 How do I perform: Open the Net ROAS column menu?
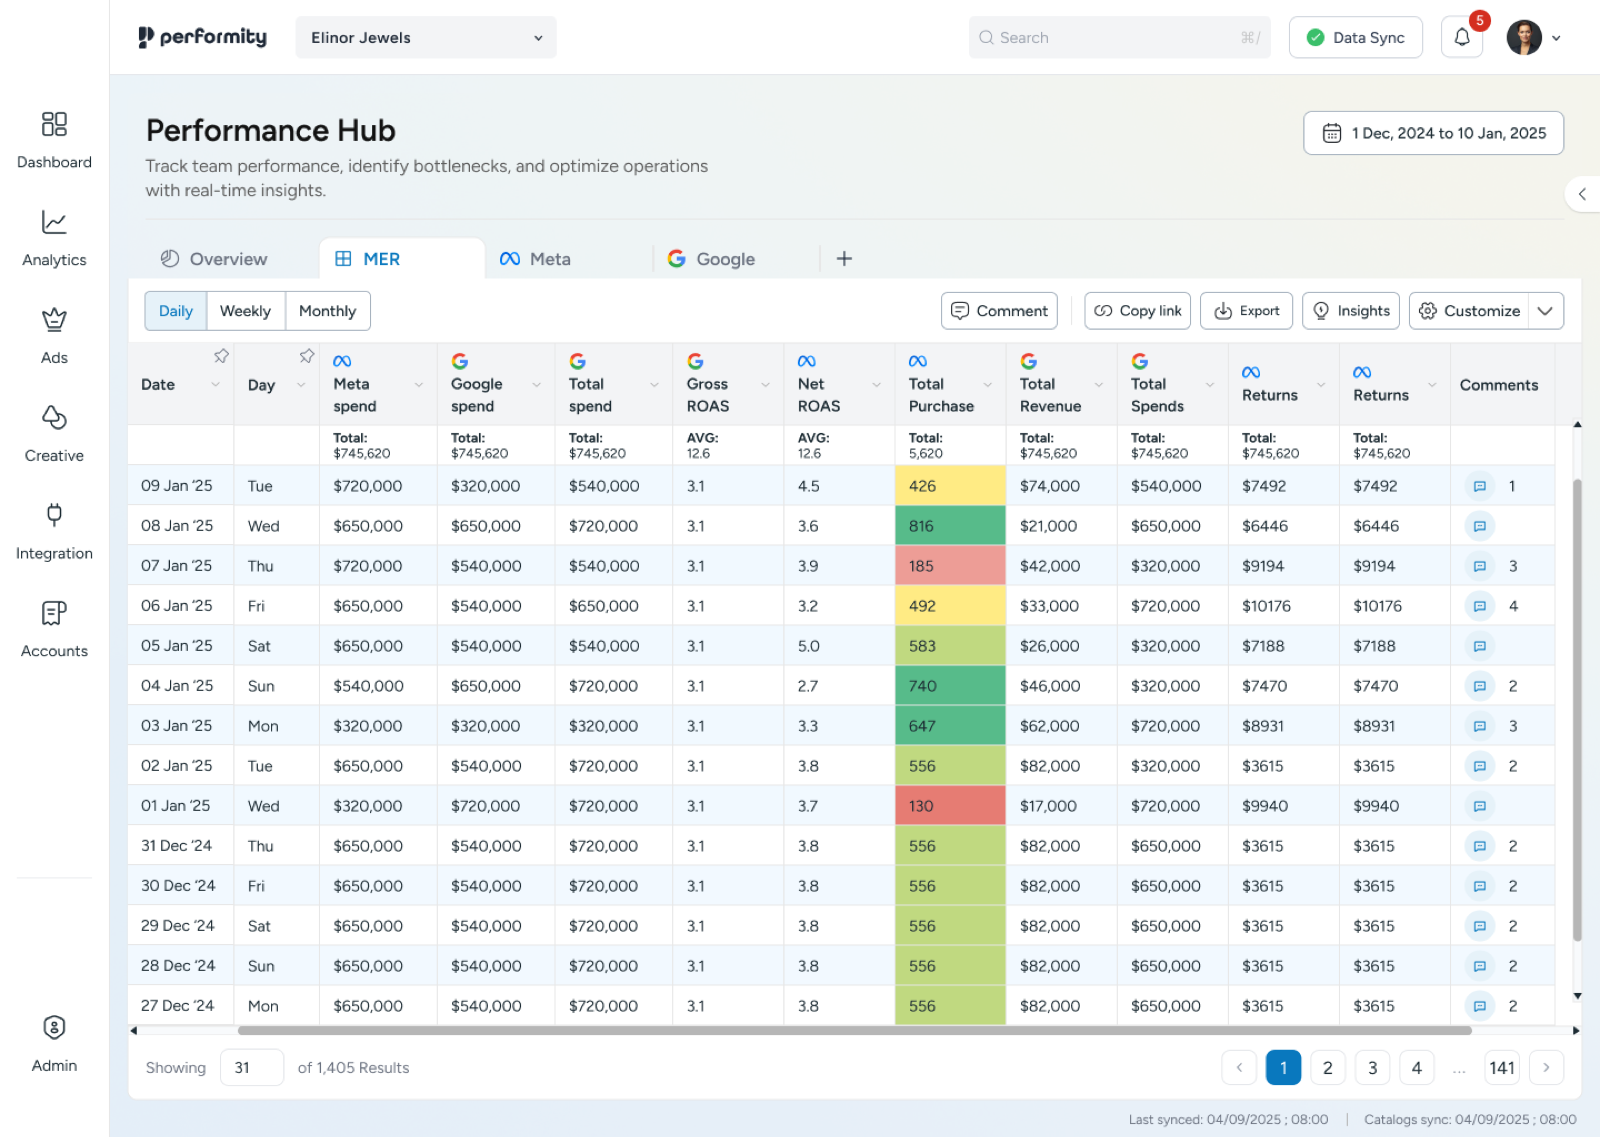877,384
